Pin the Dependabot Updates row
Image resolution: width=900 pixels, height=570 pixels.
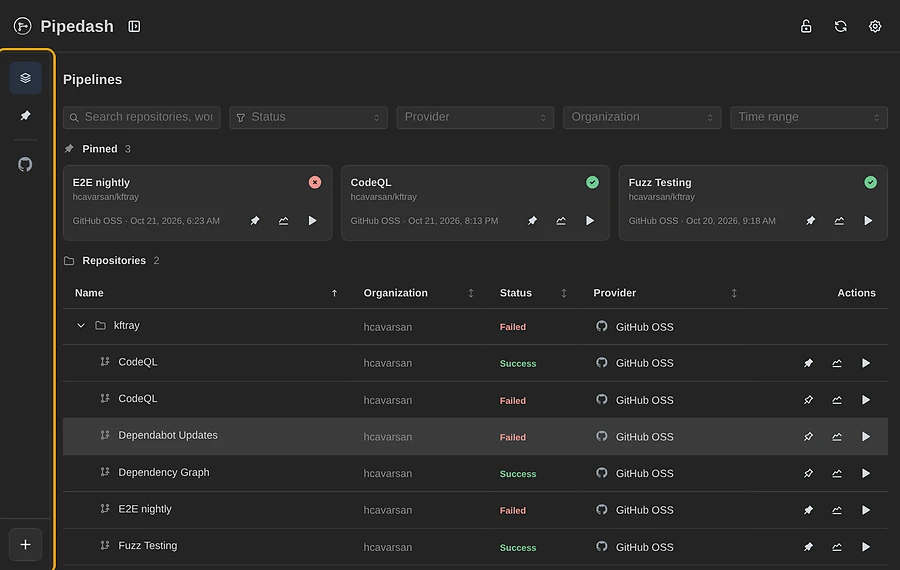coord(808,437)
